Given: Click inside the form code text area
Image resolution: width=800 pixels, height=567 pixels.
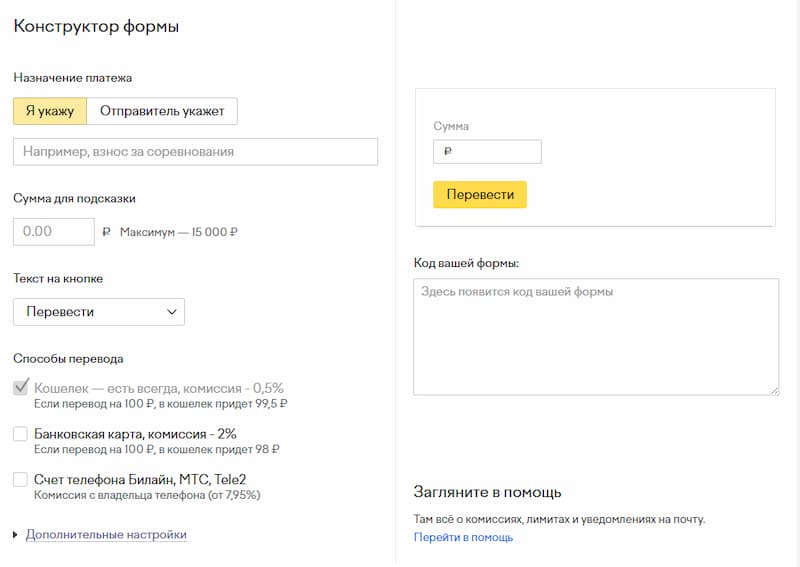Looking at the screenshot, I should pos(596,336).
